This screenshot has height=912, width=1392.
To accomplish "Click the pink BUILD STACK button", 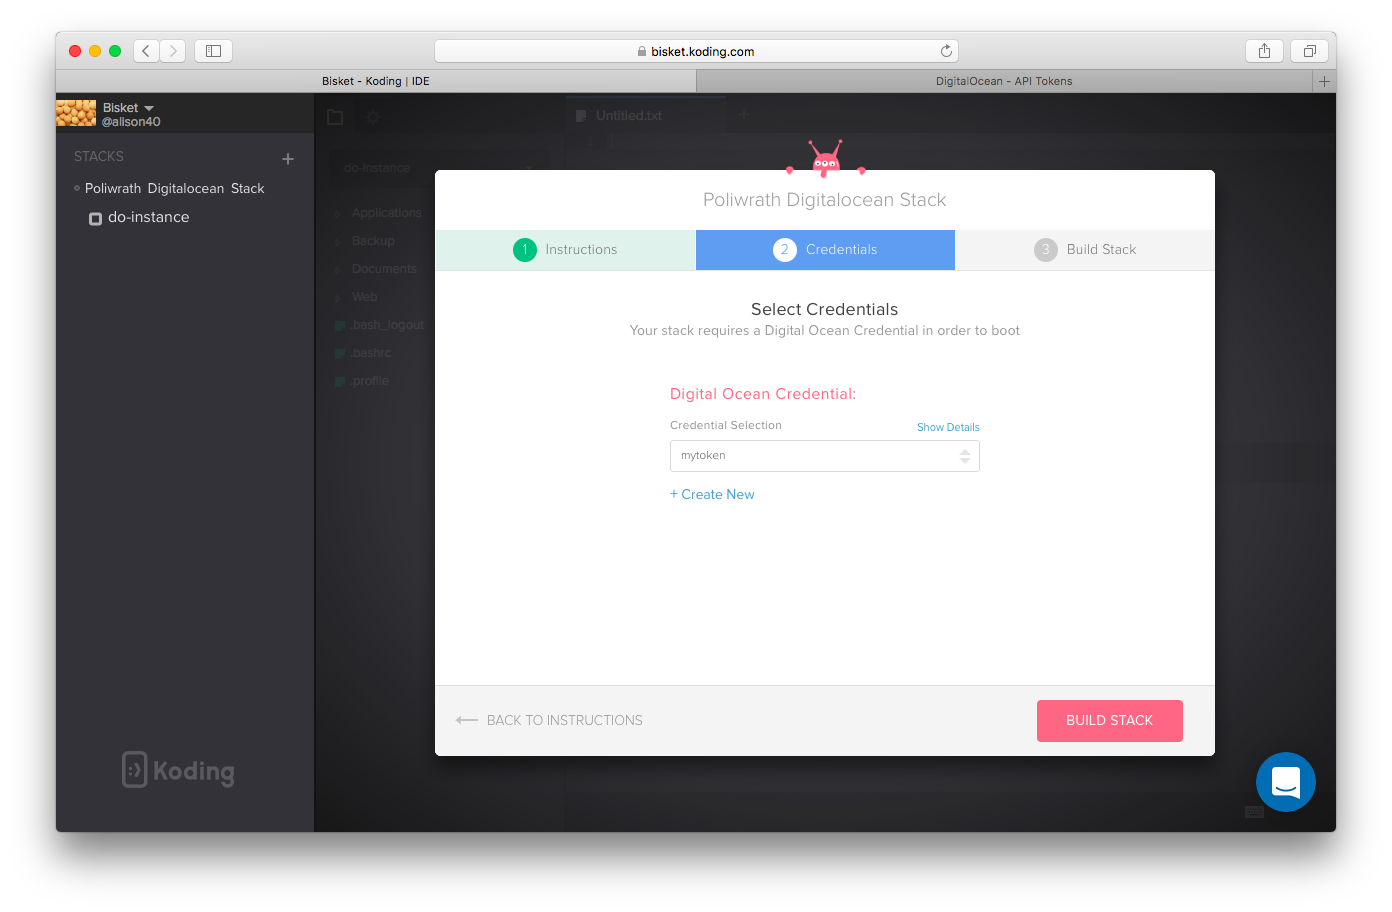I will click(x=1110, y=721).
